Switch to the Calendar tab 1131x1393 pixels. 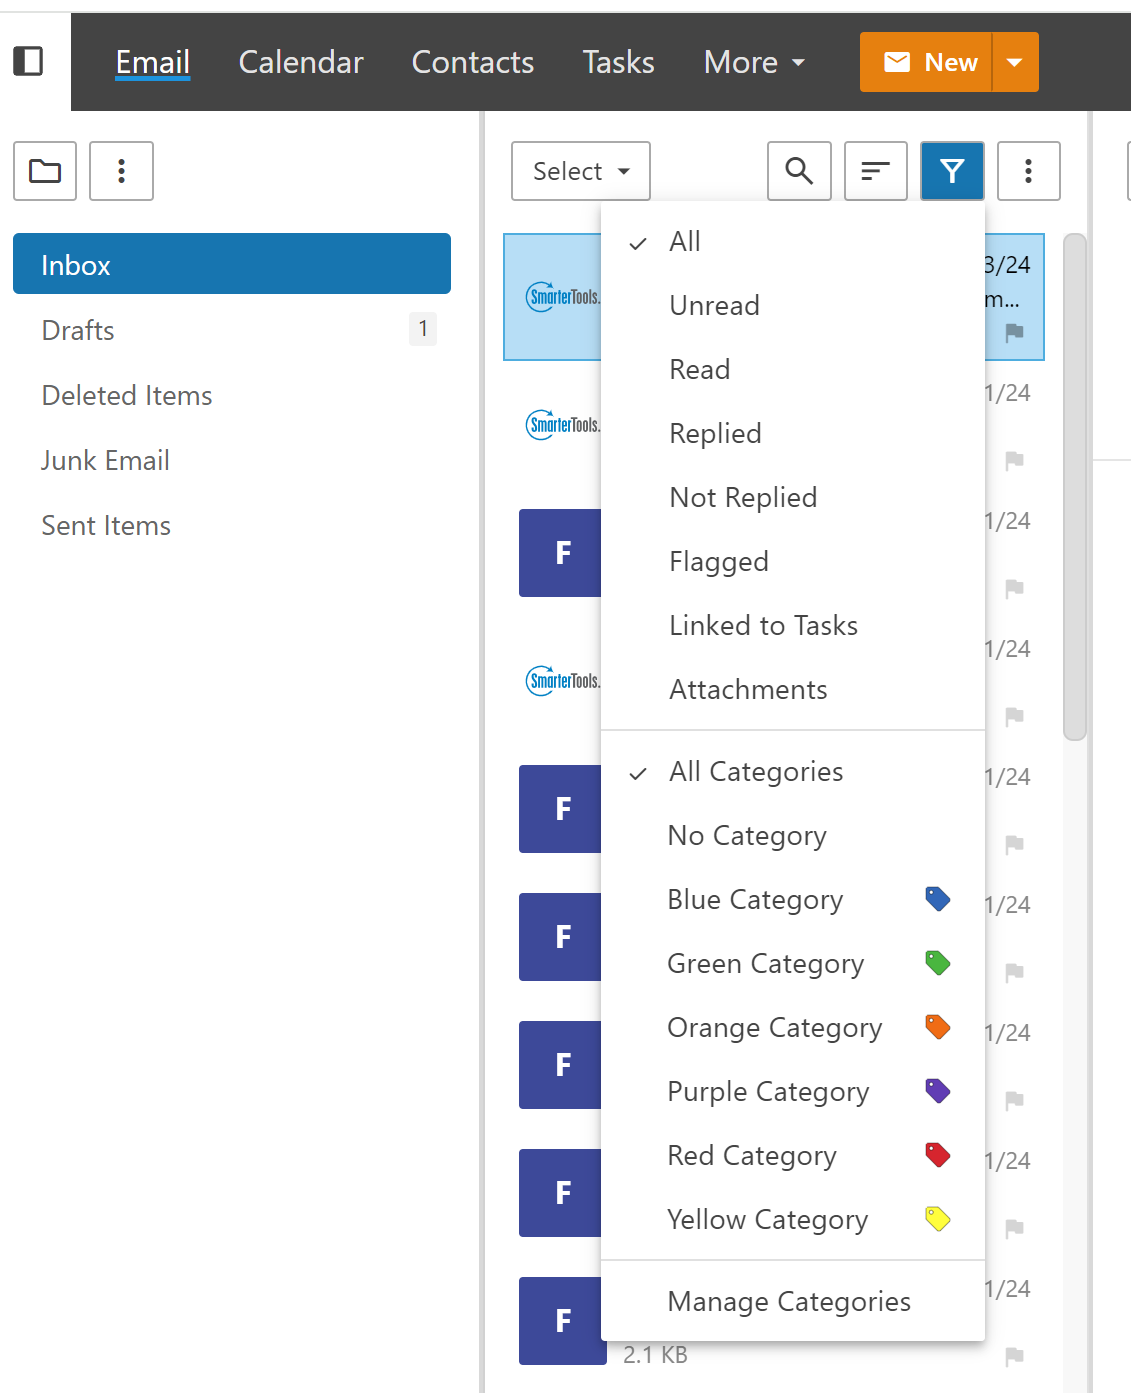[301, 62]
